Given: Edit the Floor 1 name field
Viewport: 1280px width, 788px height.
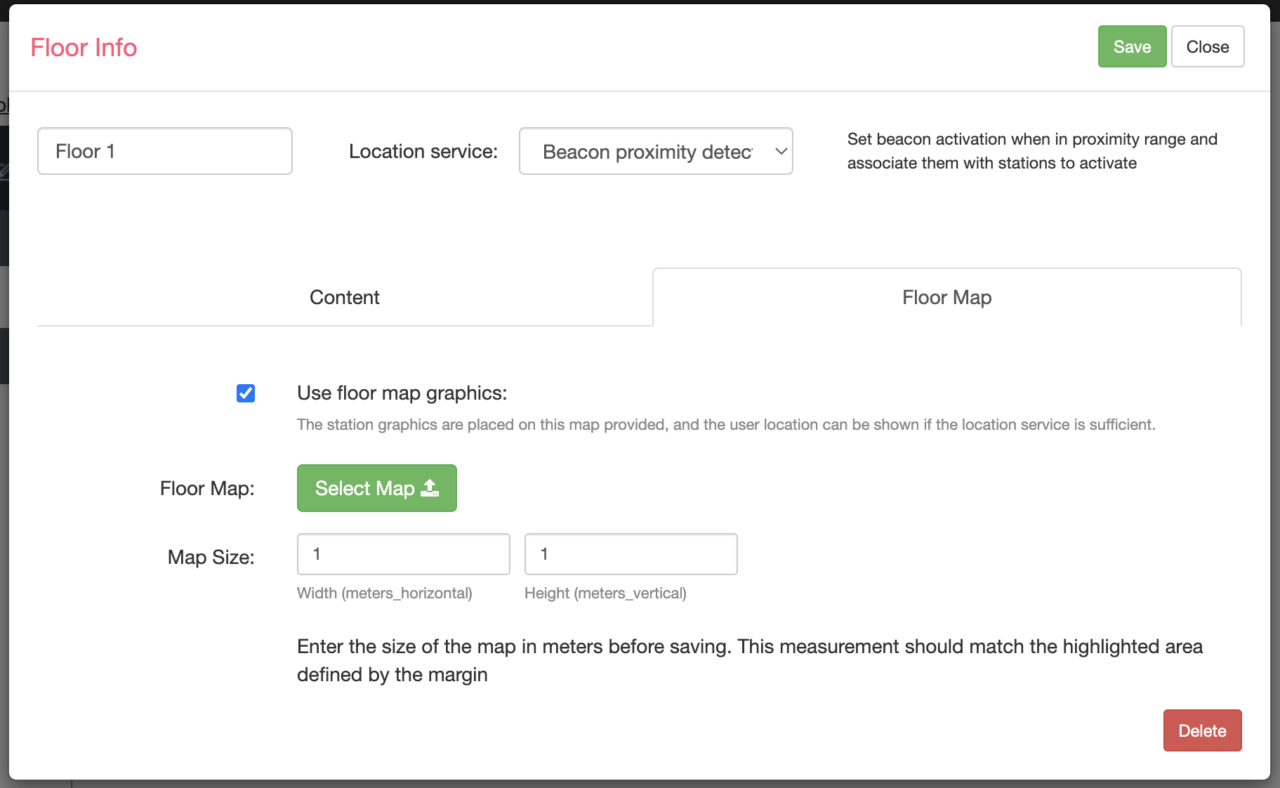Looking at the screenshot, I should (164, 150).
